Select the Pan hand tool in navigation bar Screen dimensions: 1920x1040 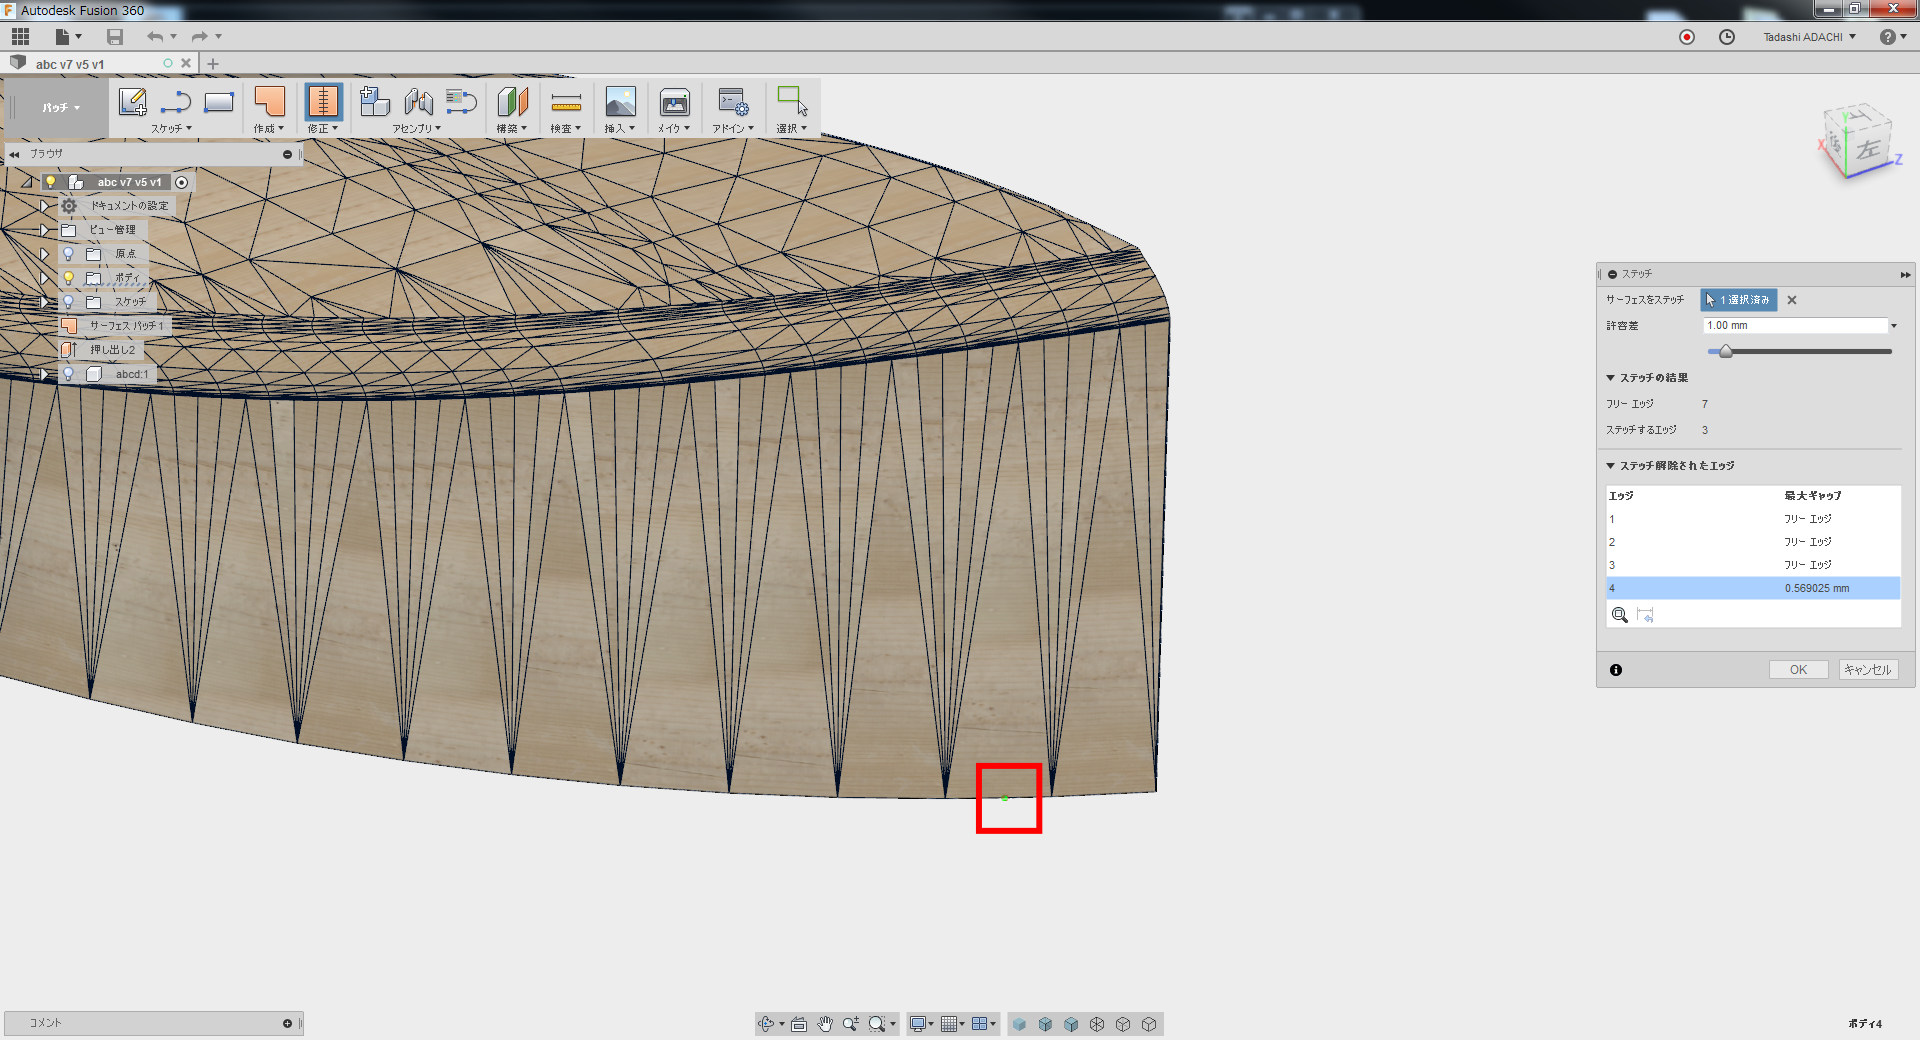click(x=825, y=1024)
